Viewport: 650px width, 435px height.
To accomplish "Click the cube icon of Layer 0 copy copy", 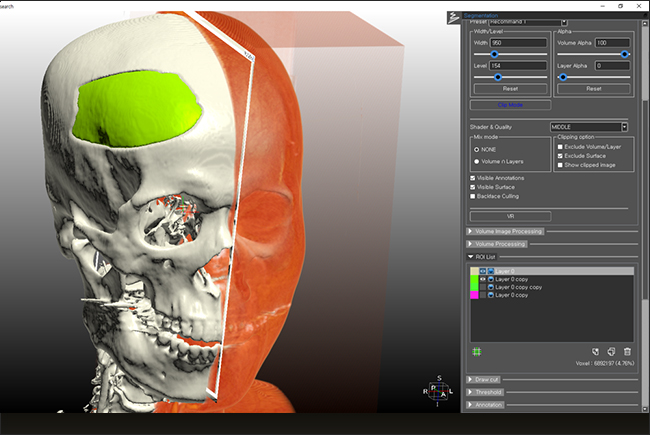I will tap(491, 287).
